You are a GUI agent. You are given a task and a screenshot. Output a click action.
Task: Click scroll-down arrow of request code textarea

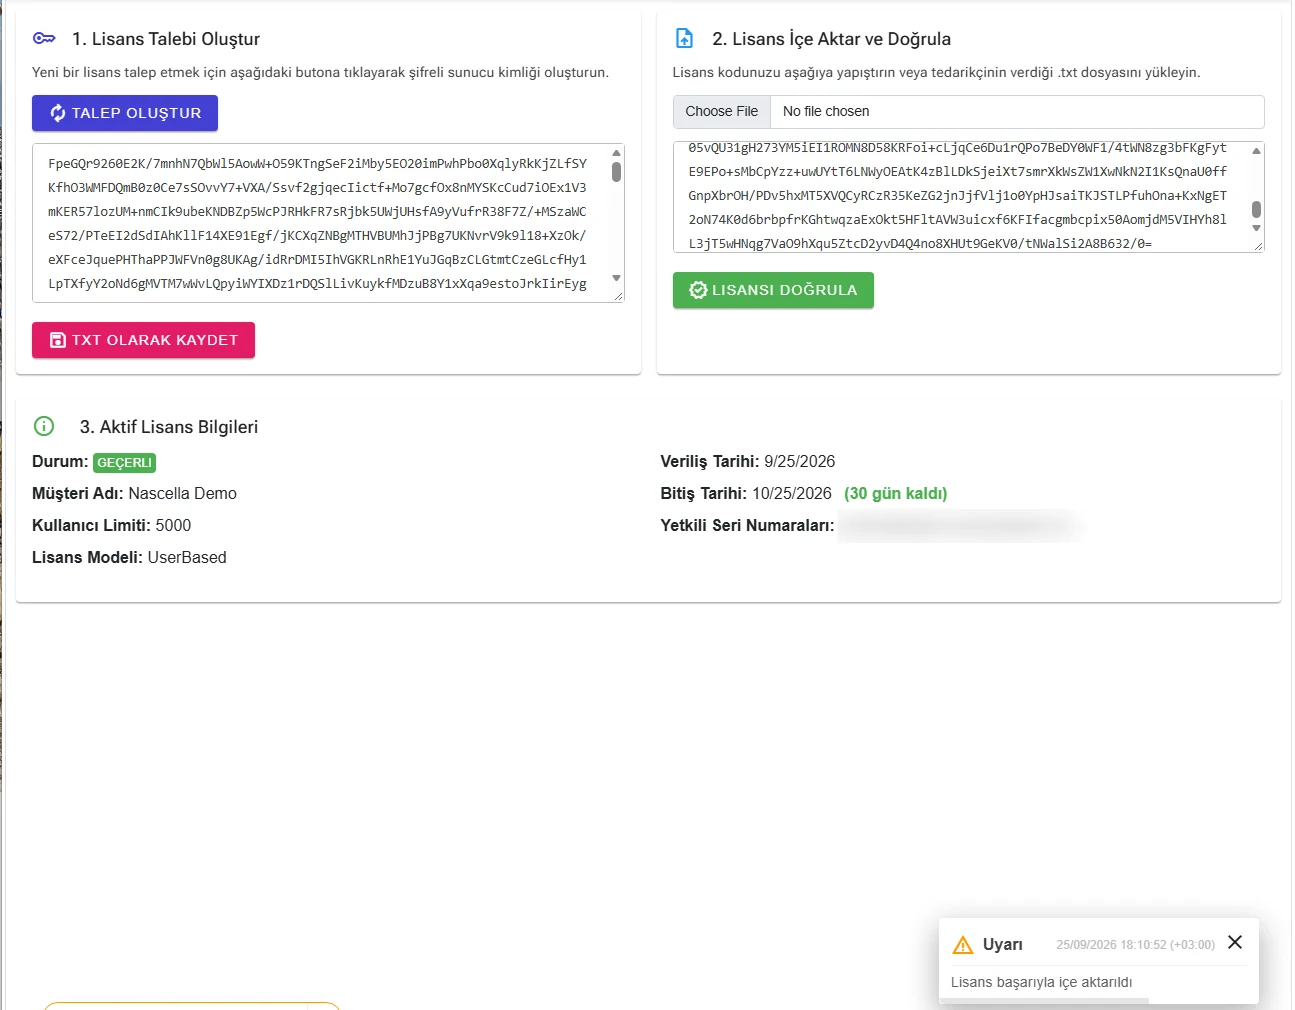(616, 278)
